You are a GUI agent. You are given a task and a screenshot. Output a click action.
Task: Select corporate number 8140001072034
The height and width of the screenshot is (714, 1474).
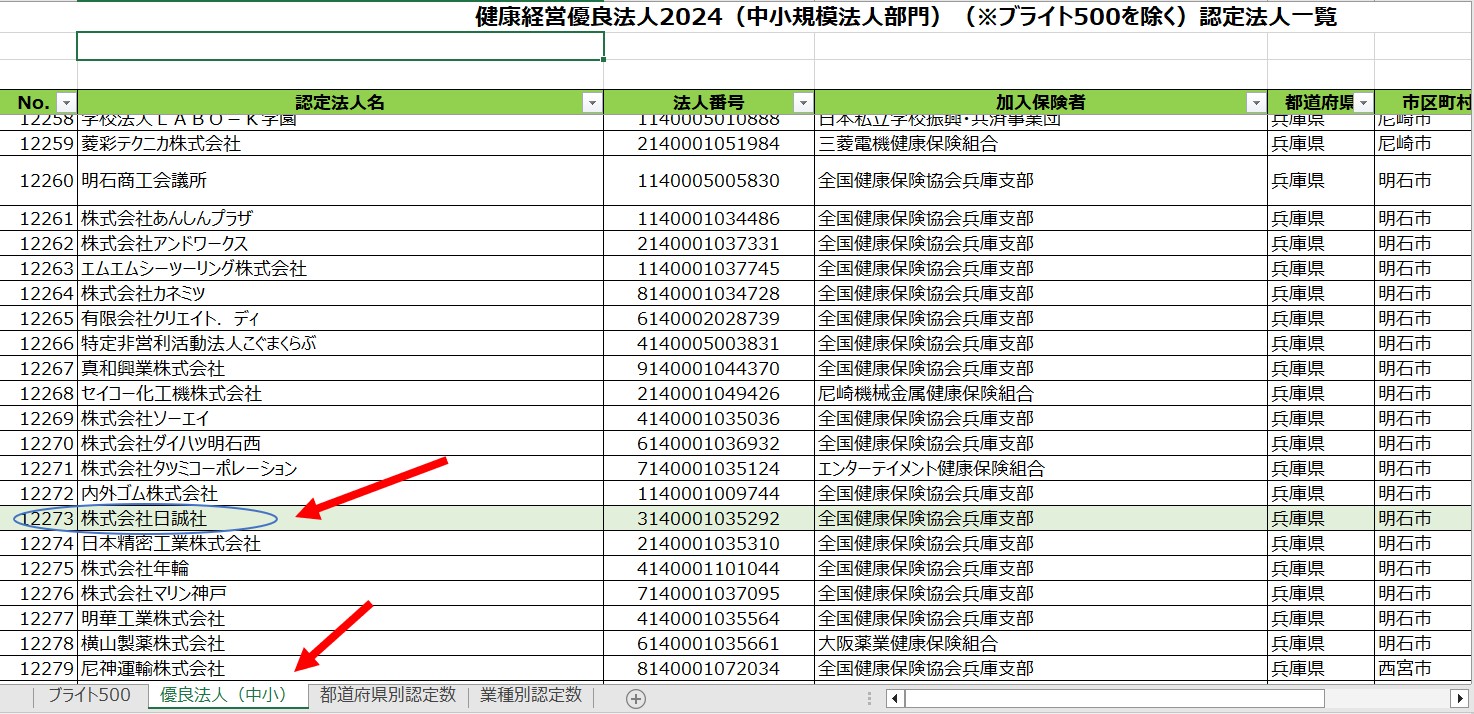point(709,669)
